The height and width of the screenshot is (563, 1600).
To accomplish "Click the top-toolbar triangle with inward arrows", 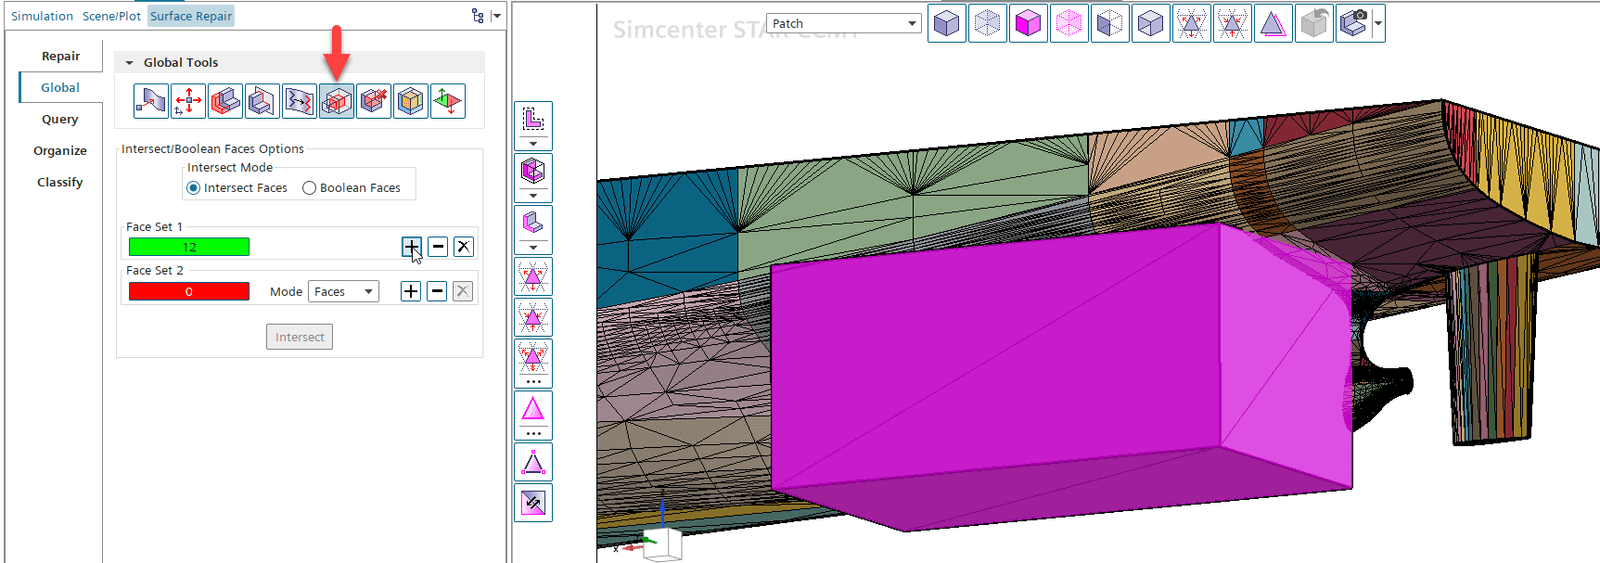I will [1232, 23].
